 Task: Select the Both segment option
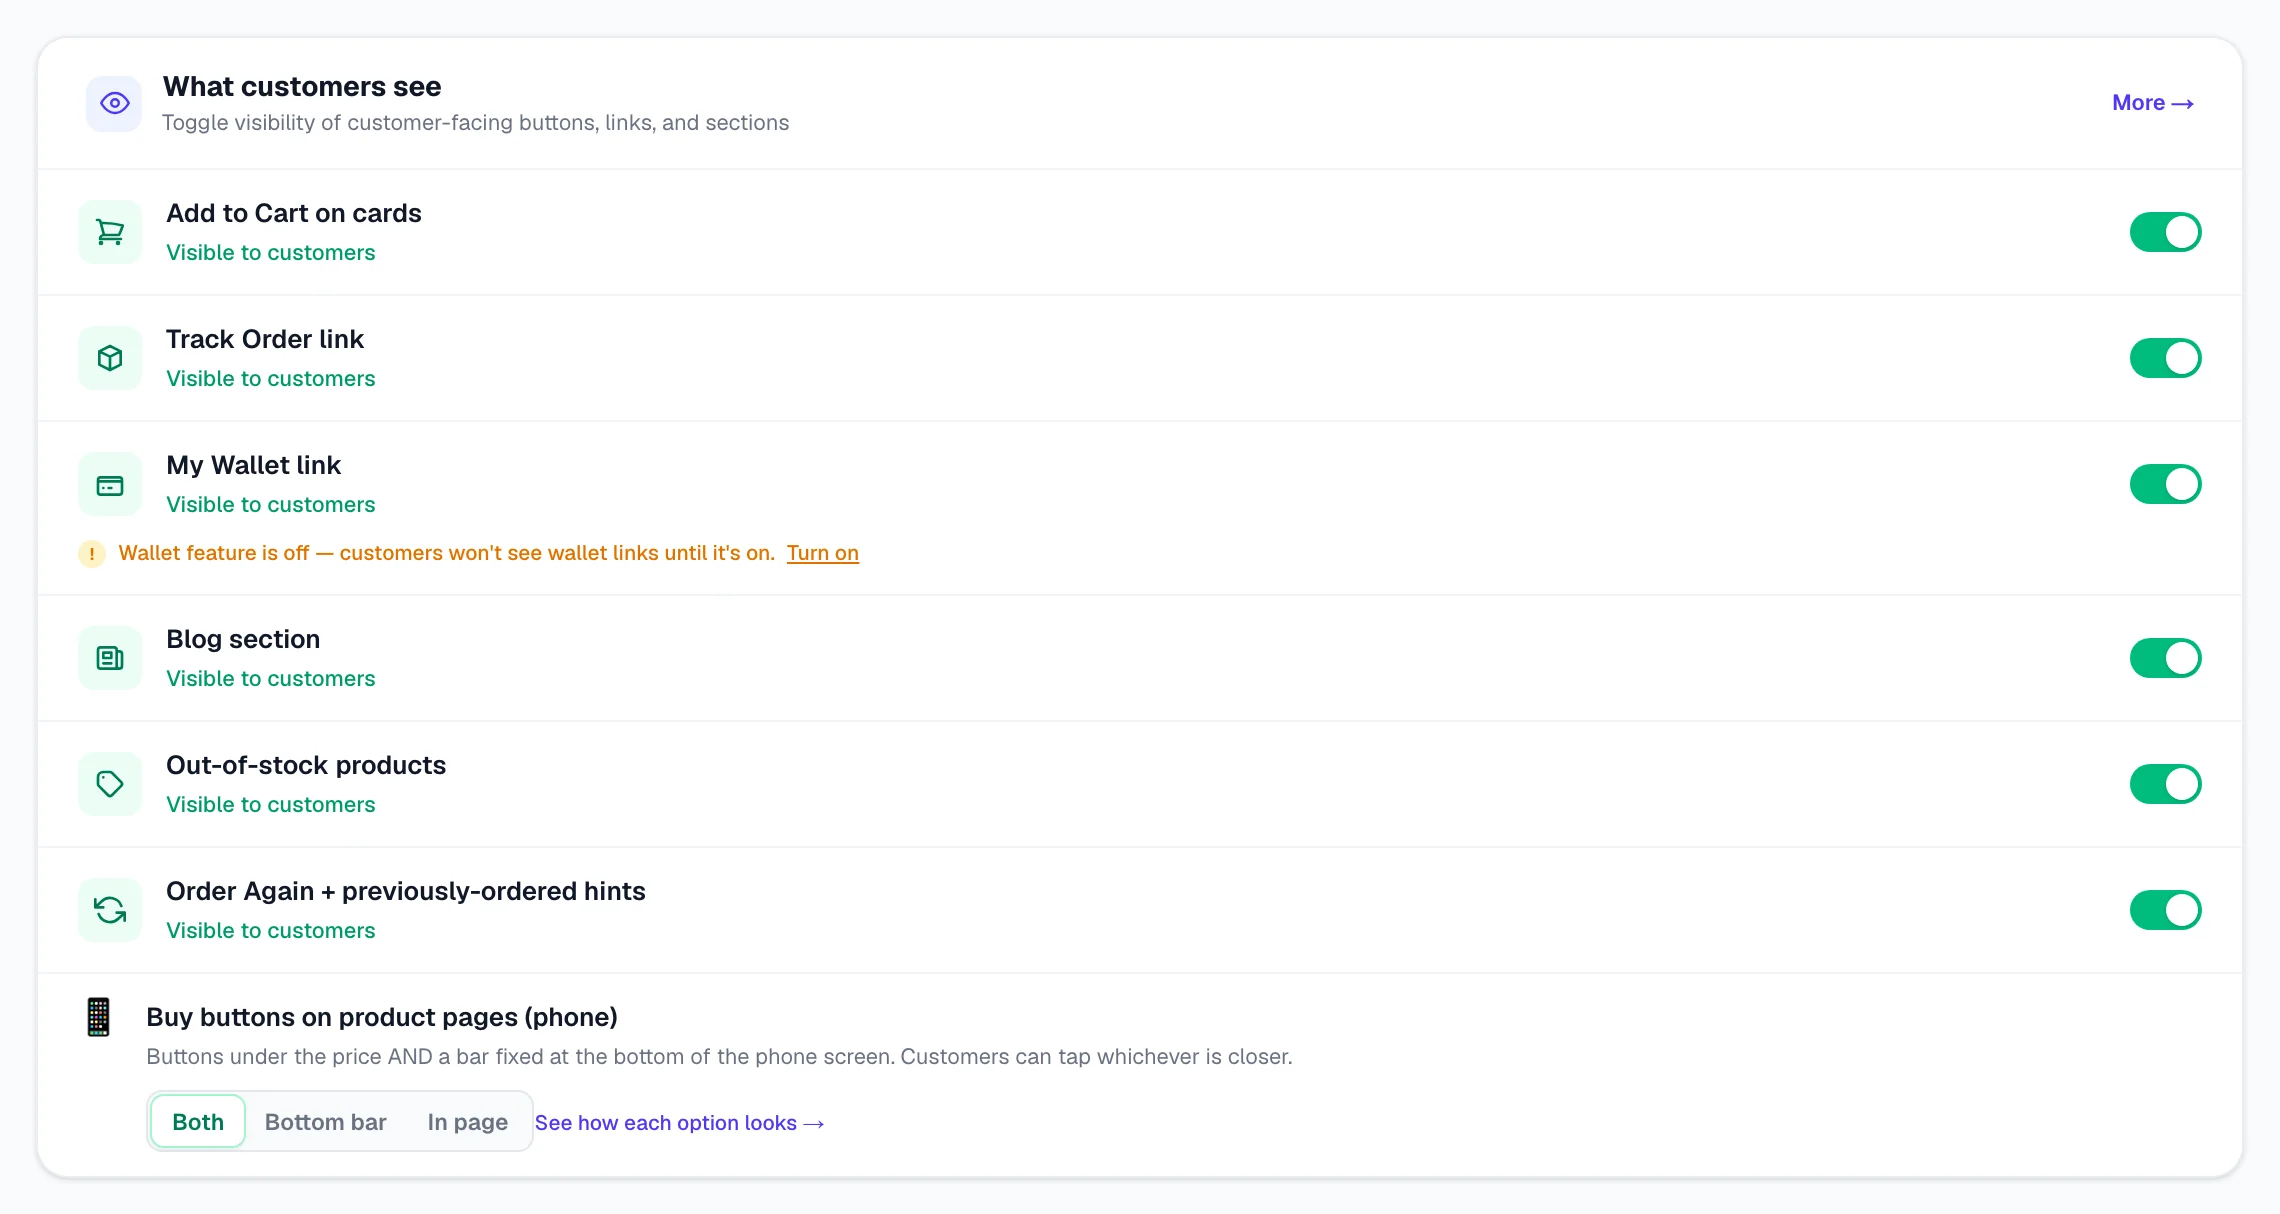point(198,1122)
